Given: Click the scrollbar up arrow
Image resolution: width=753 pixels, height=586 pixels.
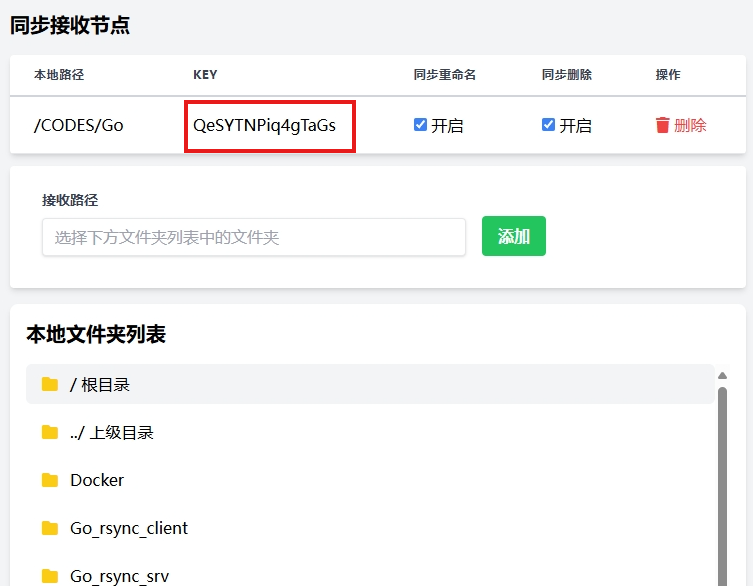Looking at the screenshot, I should point(722,376).
